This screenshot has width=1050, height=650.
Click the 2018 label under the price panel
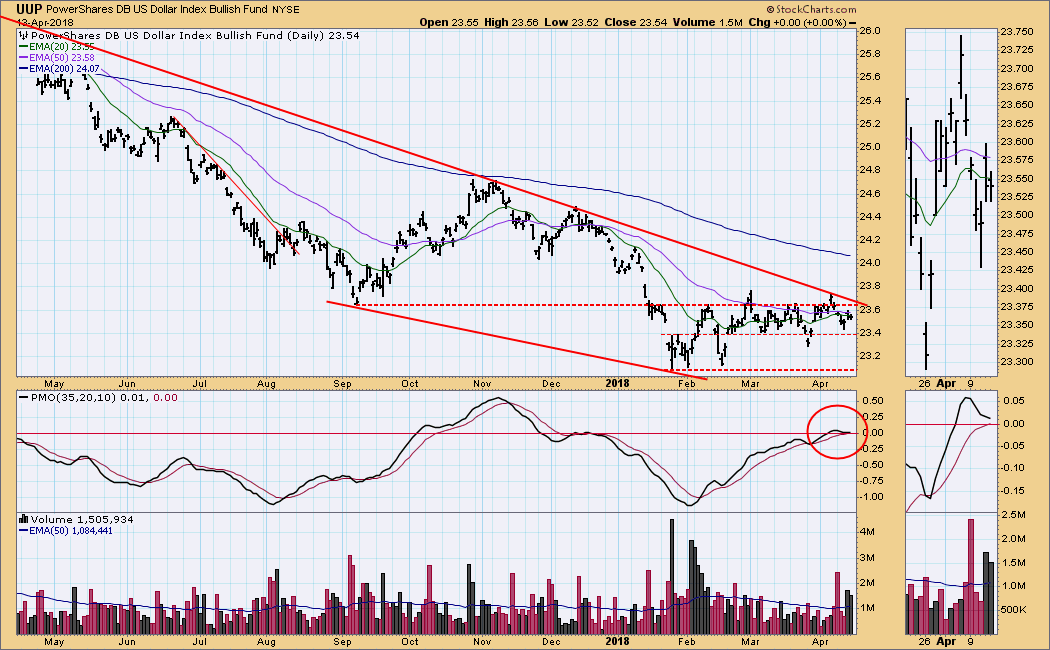pos(617,384)
